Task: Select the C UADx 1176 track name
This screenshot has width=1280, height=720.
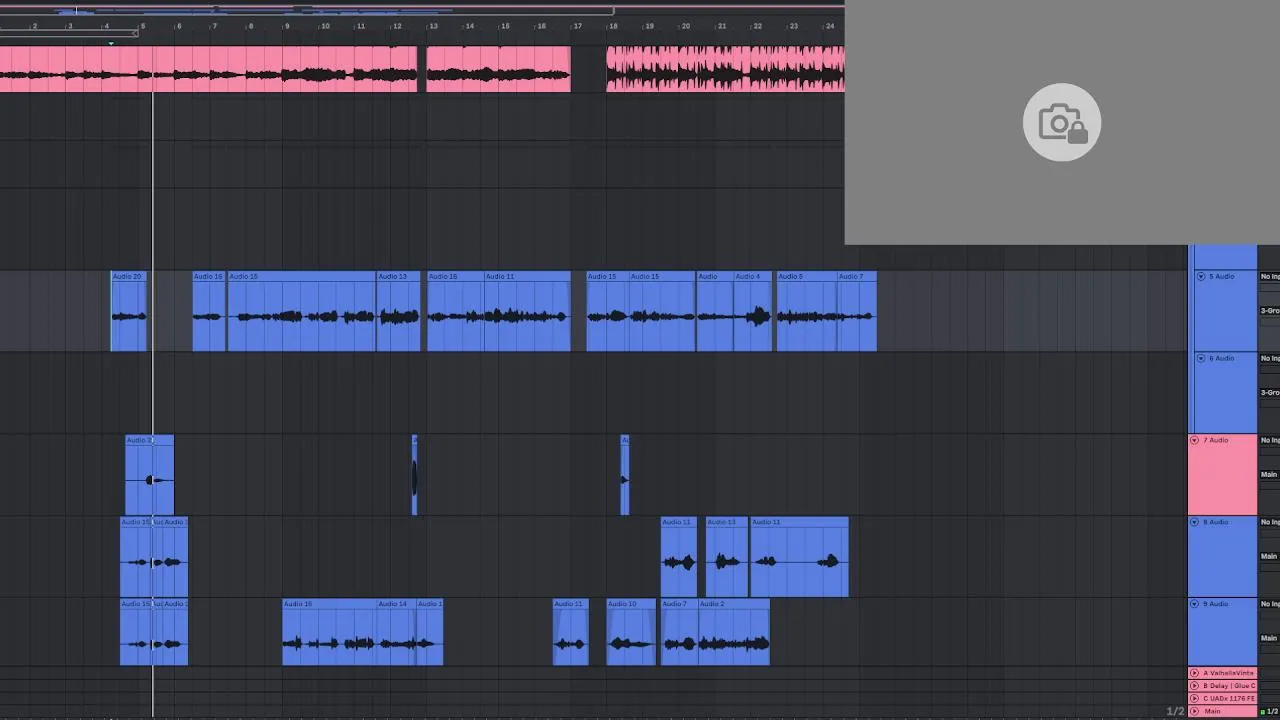Action: pos(1228,698)
